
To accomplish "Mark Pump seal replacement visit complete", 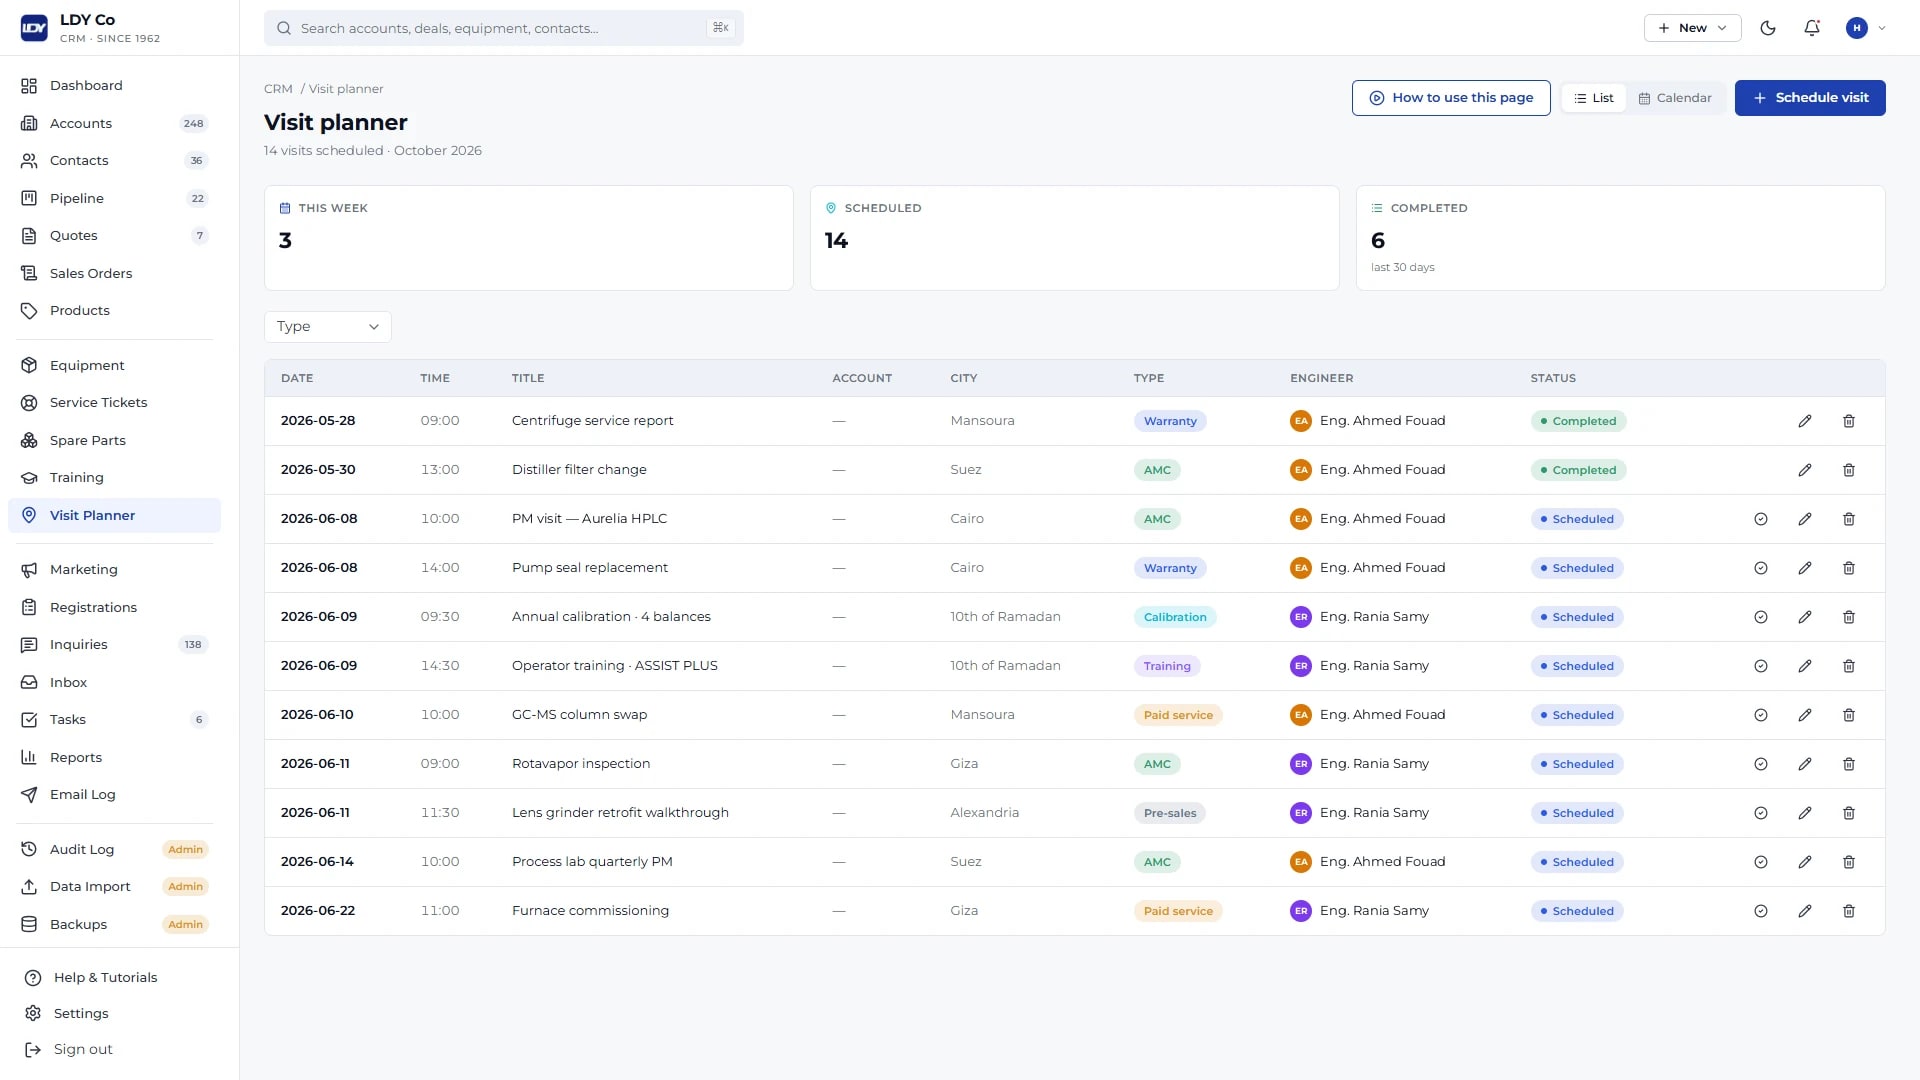I will 1761,568.
